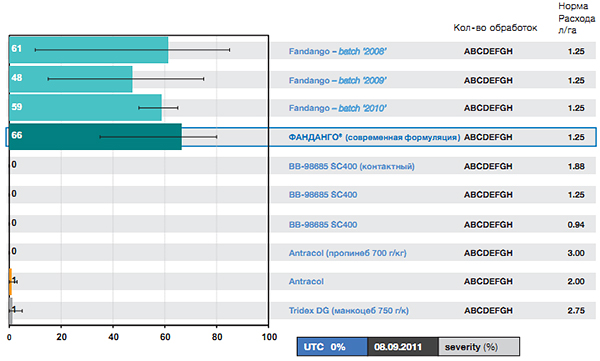Click the 2.75 rate value
This screenshot has width=600, height=361.
576,310
